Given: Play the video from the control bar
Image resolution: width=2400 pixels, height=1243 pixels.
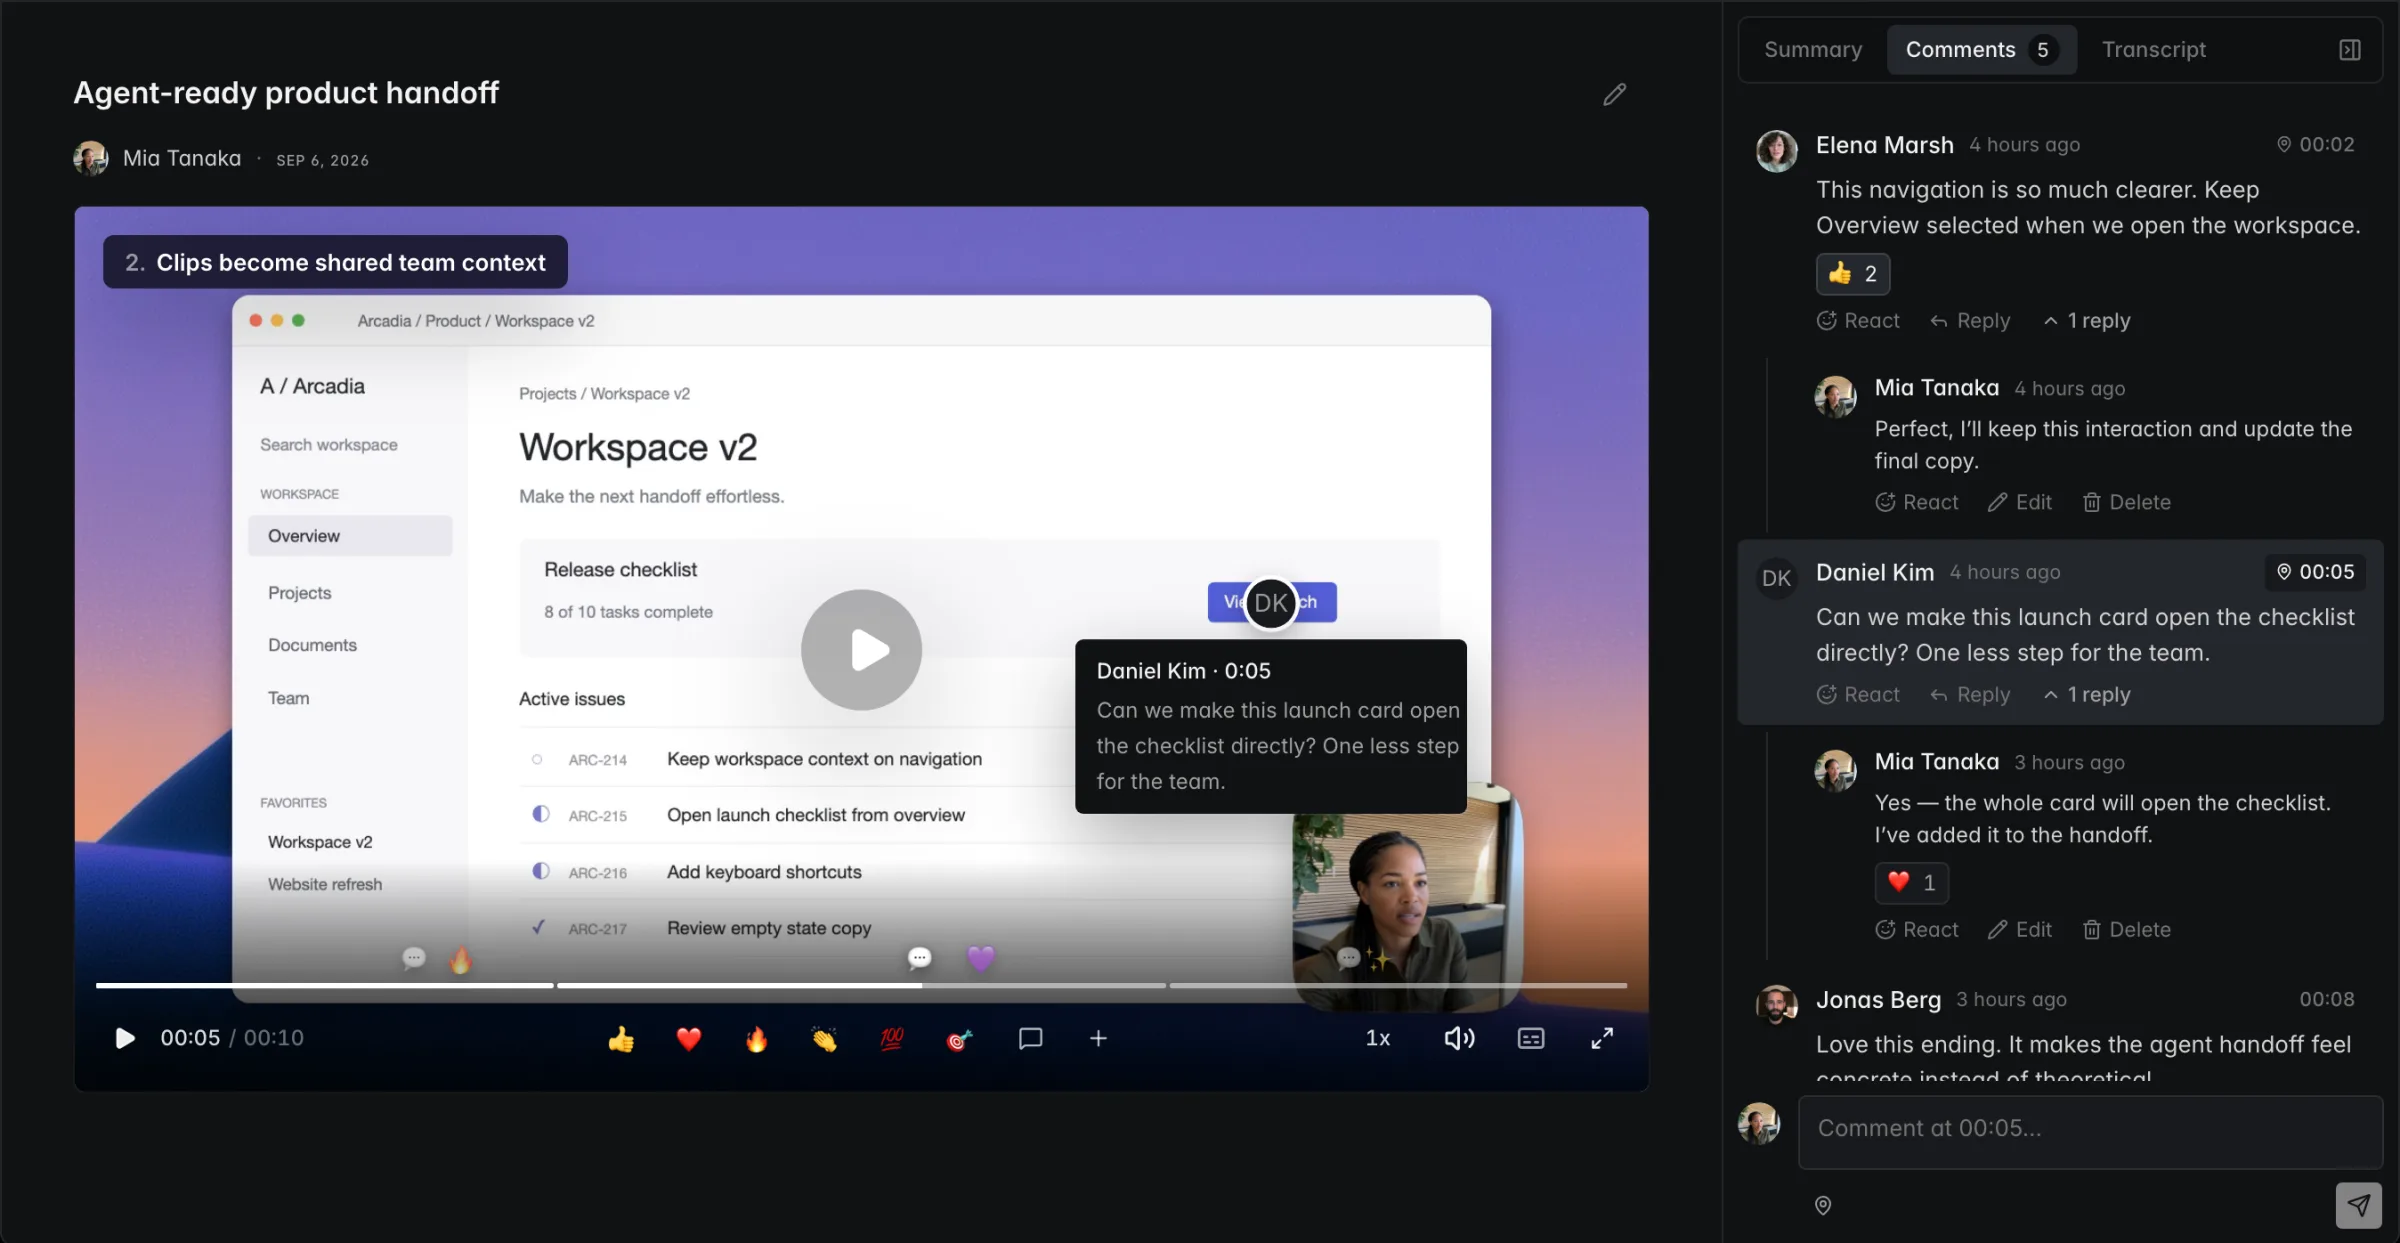Looking at the screenshot, I should pyautogui.click(x=125, y=1038).
